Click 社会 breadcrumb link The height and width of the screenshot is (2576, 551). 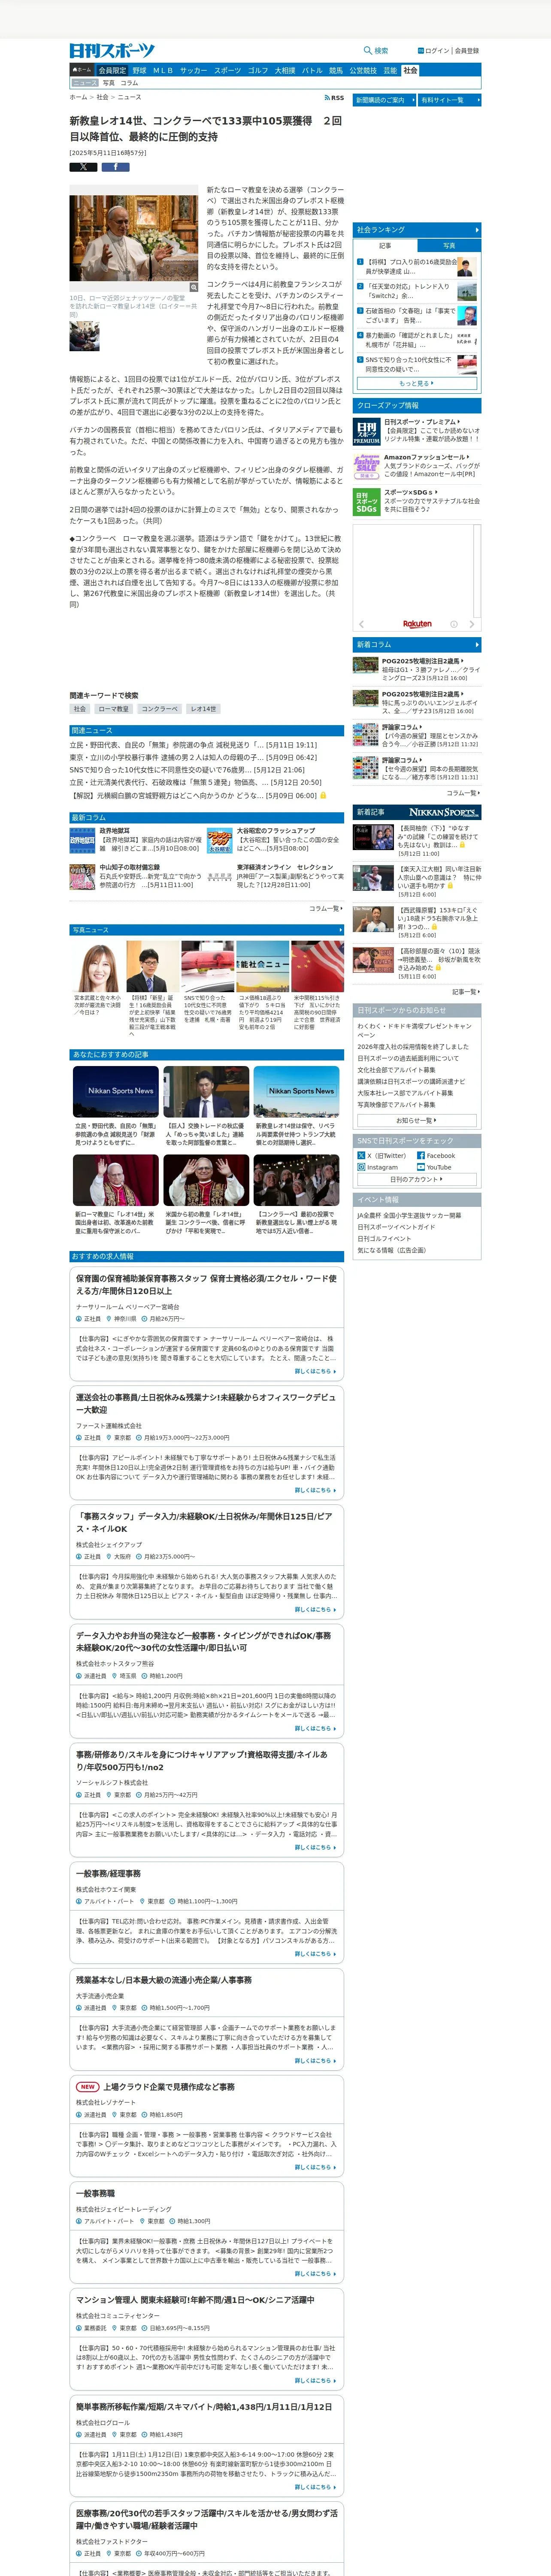[x=102, y=98]
